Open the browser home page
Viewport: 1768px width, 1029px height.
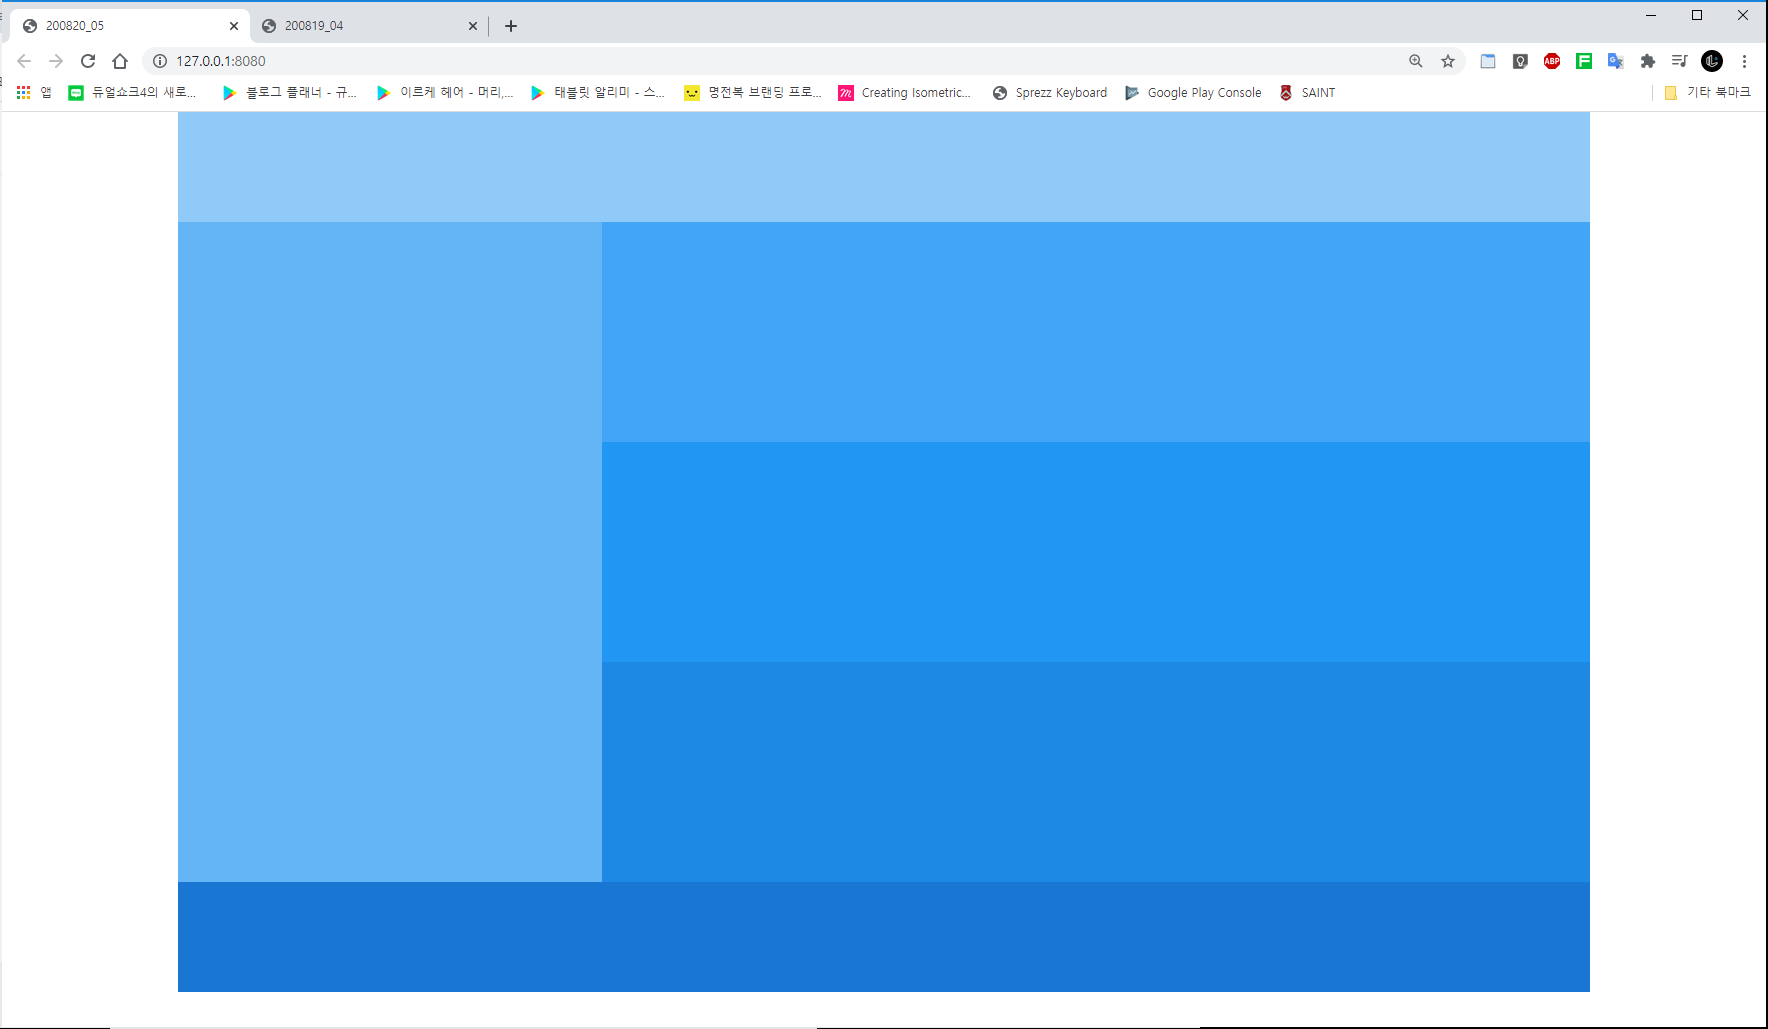pos(120,61)
